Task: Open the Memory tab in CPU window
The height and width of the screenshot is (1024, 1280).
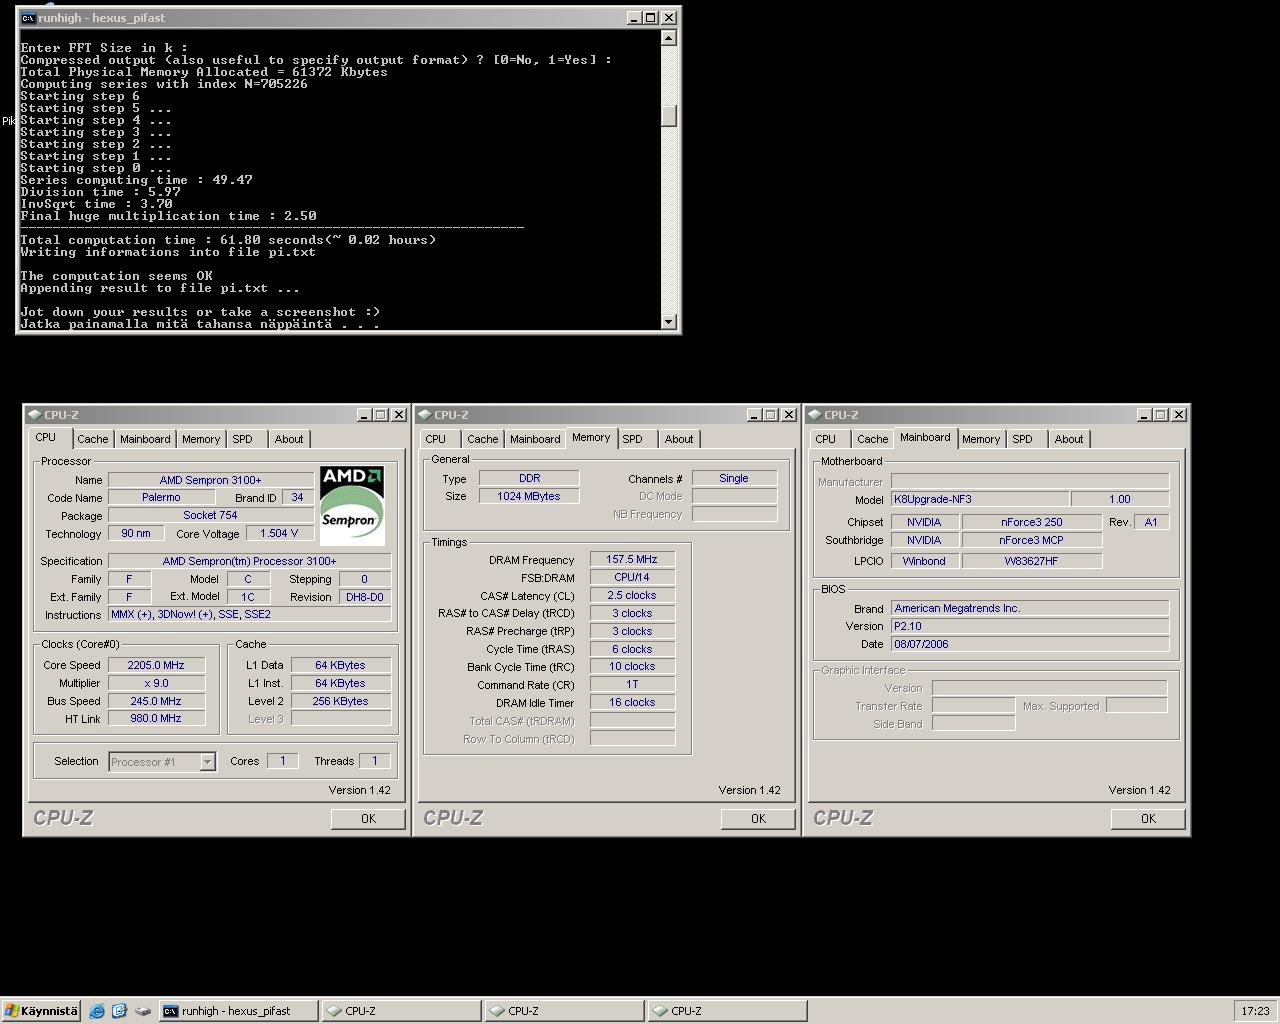Action: [201, 439]
